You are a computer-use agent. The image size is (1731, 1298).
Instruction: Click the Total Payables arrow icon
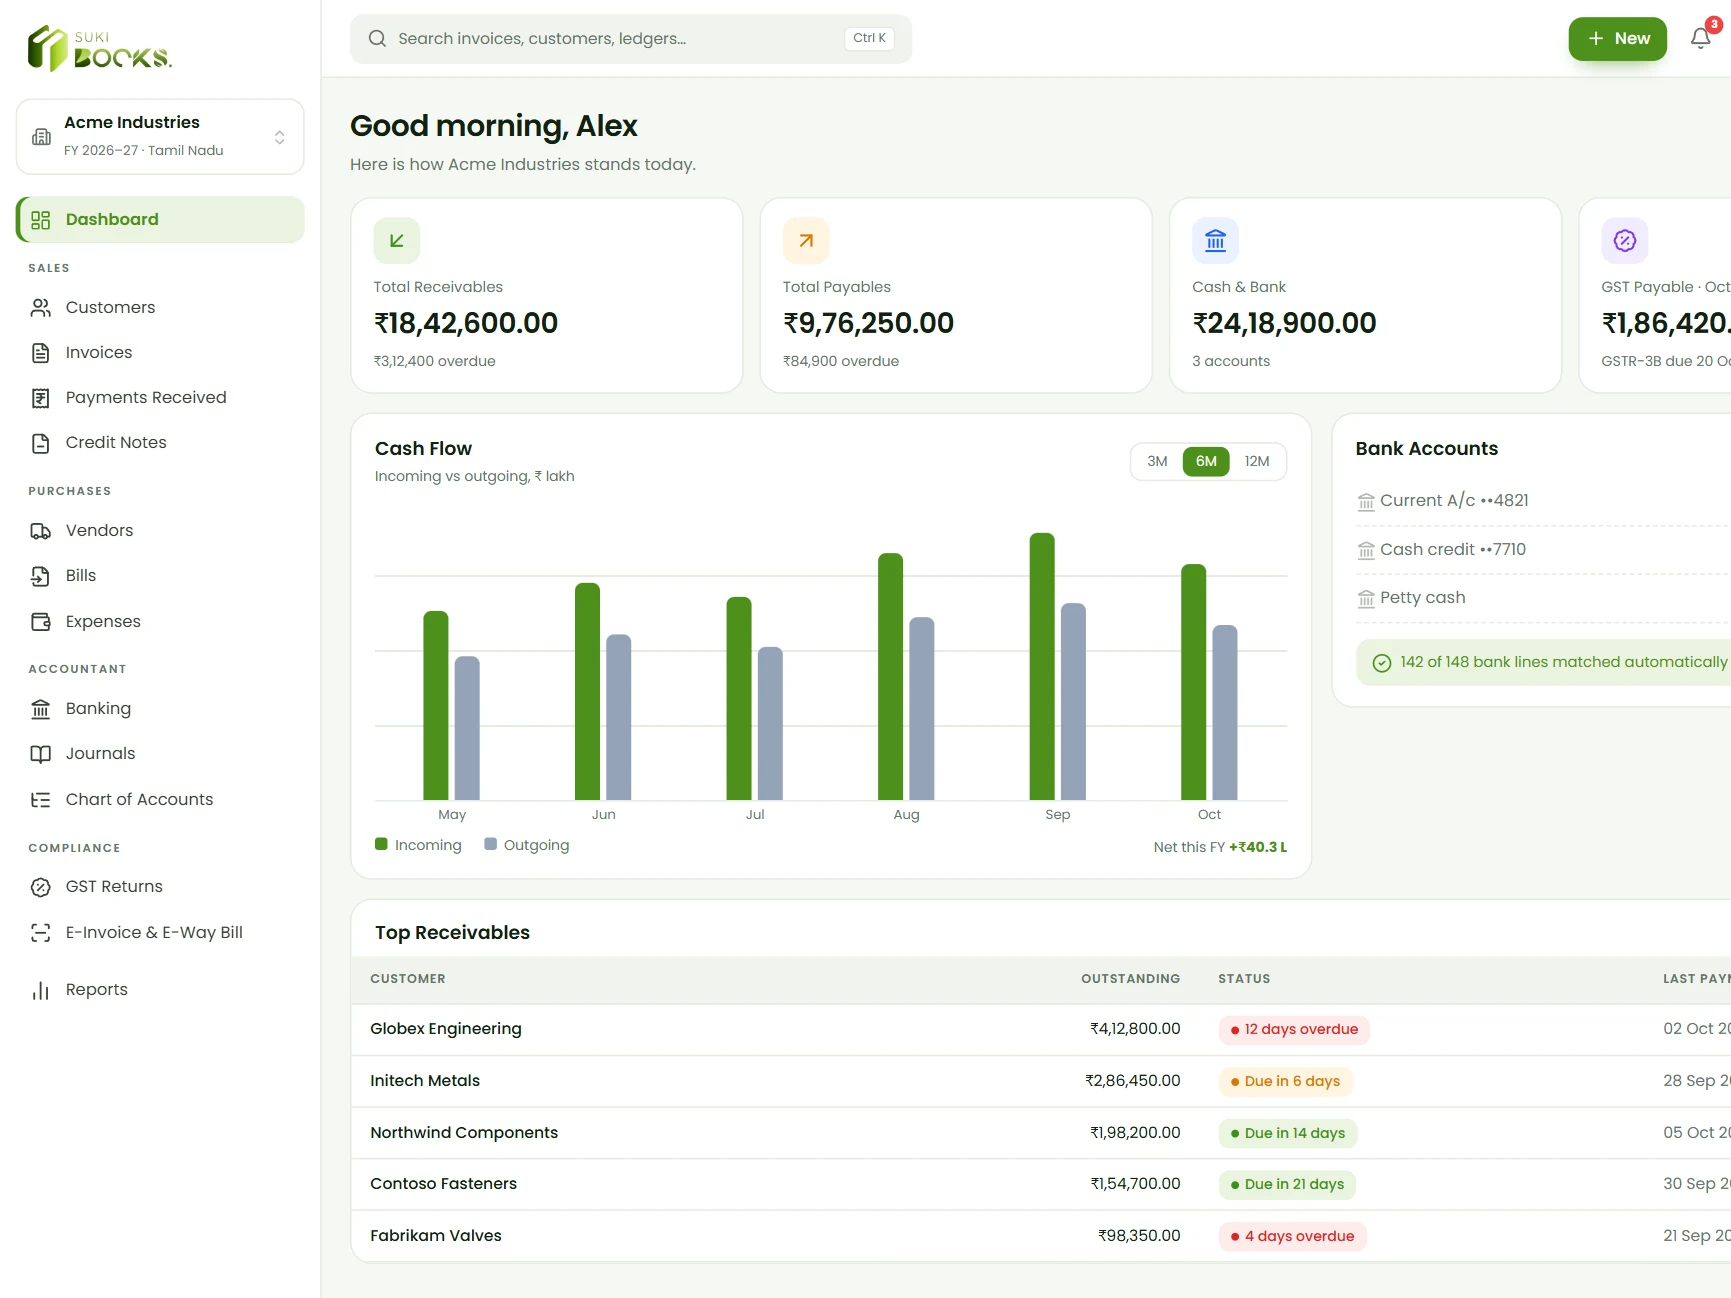point(806,240)
